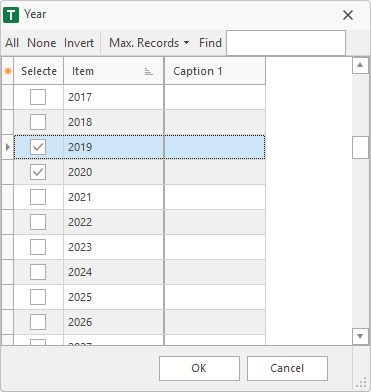The height and width of the screenshot is (392, 371).
Task: Select All items
Action: (12, 43)
